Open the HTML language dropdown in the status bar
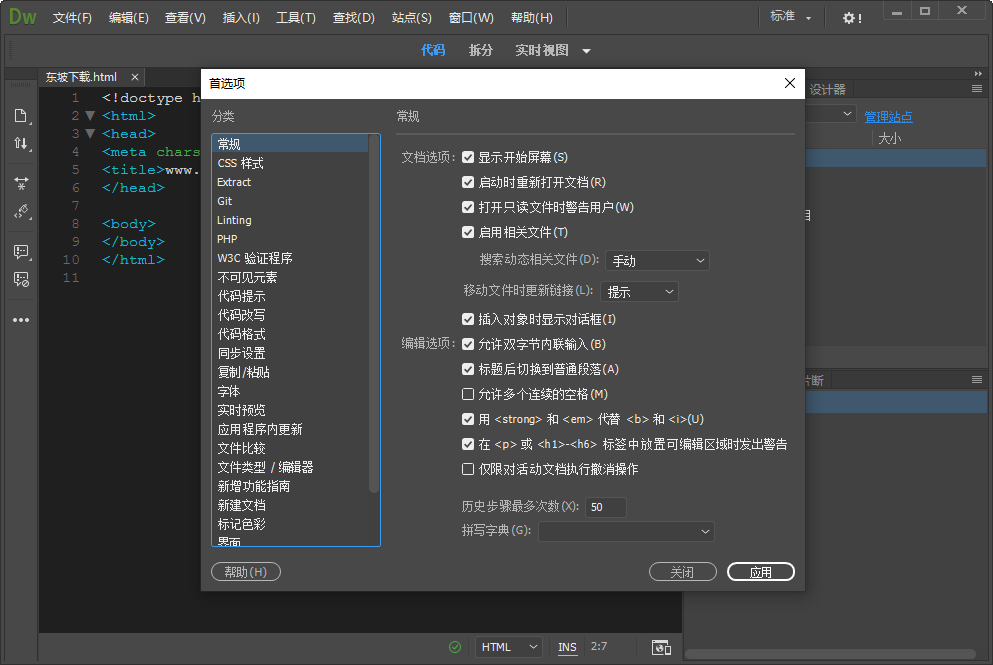 click(509, 647)
